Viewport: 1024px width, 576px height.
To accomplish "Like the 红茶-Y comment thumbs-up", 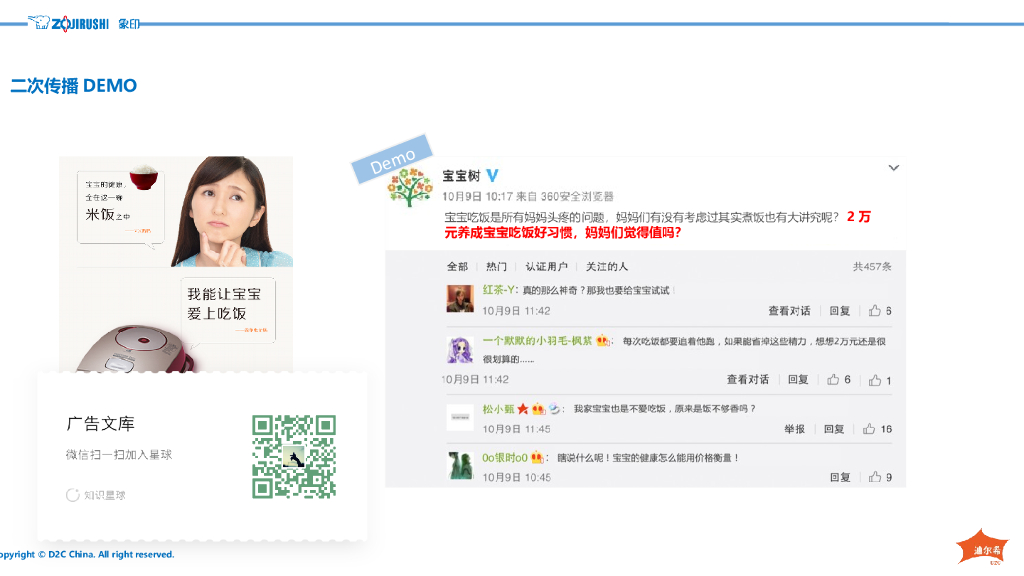I will 875,311.
